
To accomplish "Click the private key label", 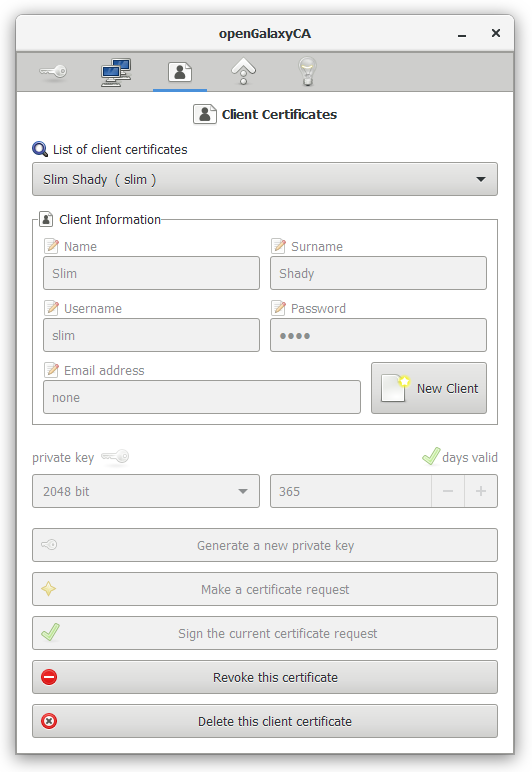I will [63, 458].
